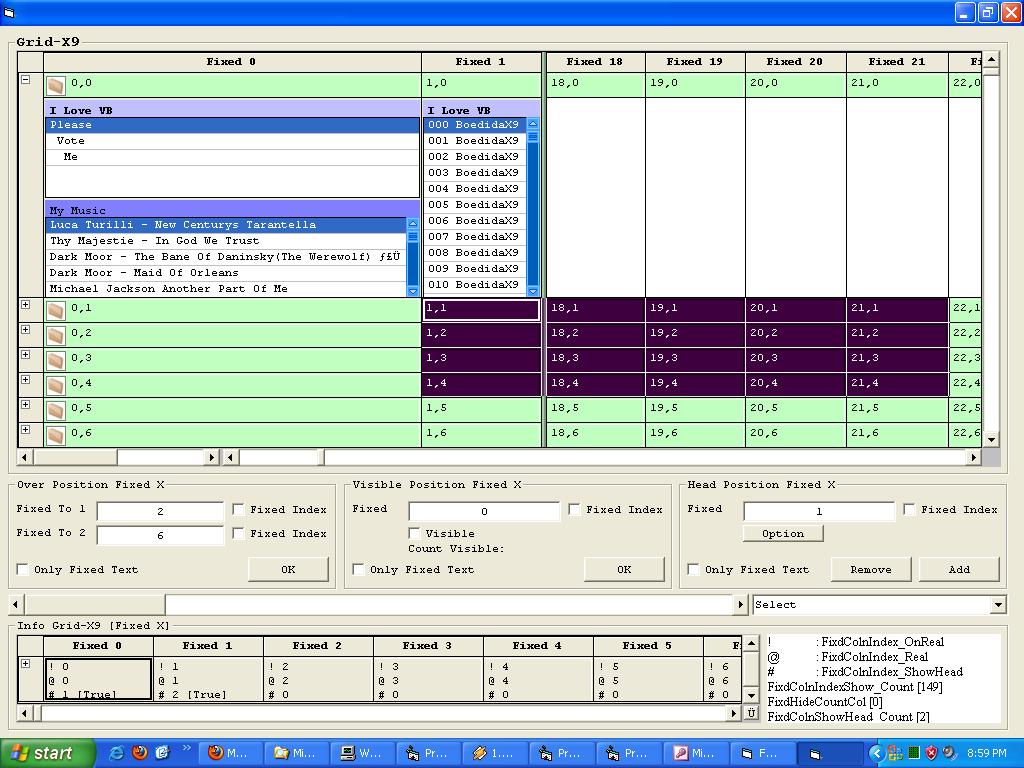Click the Fixed 0 column header
Screen dimensions: 1024x768
tap(231, 62)
